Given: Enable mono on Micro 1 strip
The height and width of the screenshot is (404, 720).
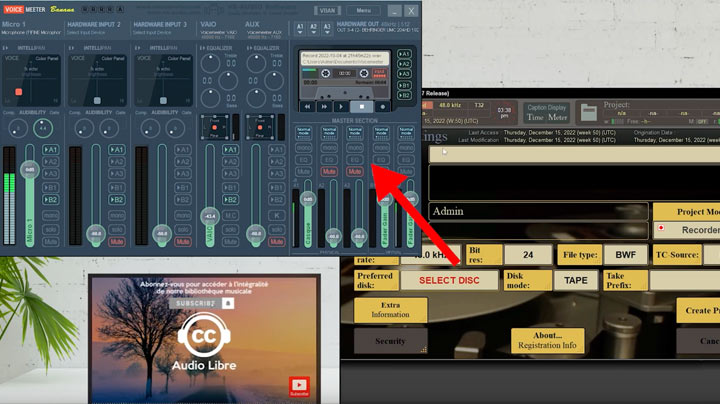Looking at the screenshot, I should [51, 215].
